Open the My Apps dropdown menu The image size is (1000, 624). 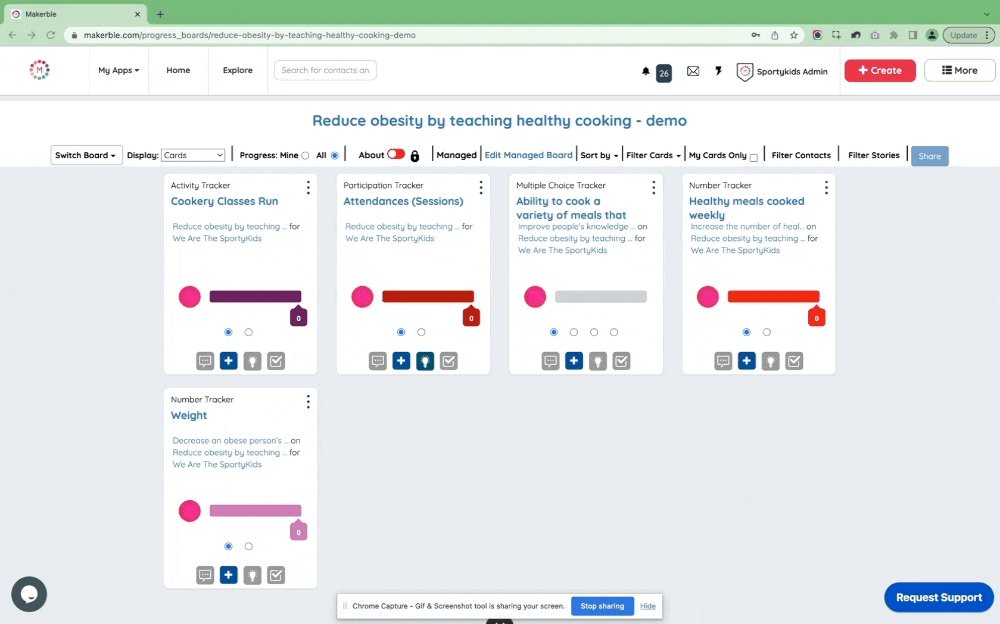[x=119, y=70]
